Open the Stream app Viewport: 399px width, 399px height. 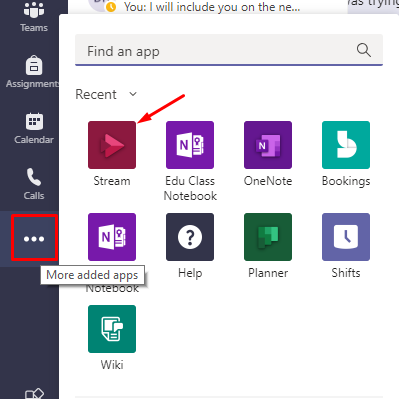[112, 145]
